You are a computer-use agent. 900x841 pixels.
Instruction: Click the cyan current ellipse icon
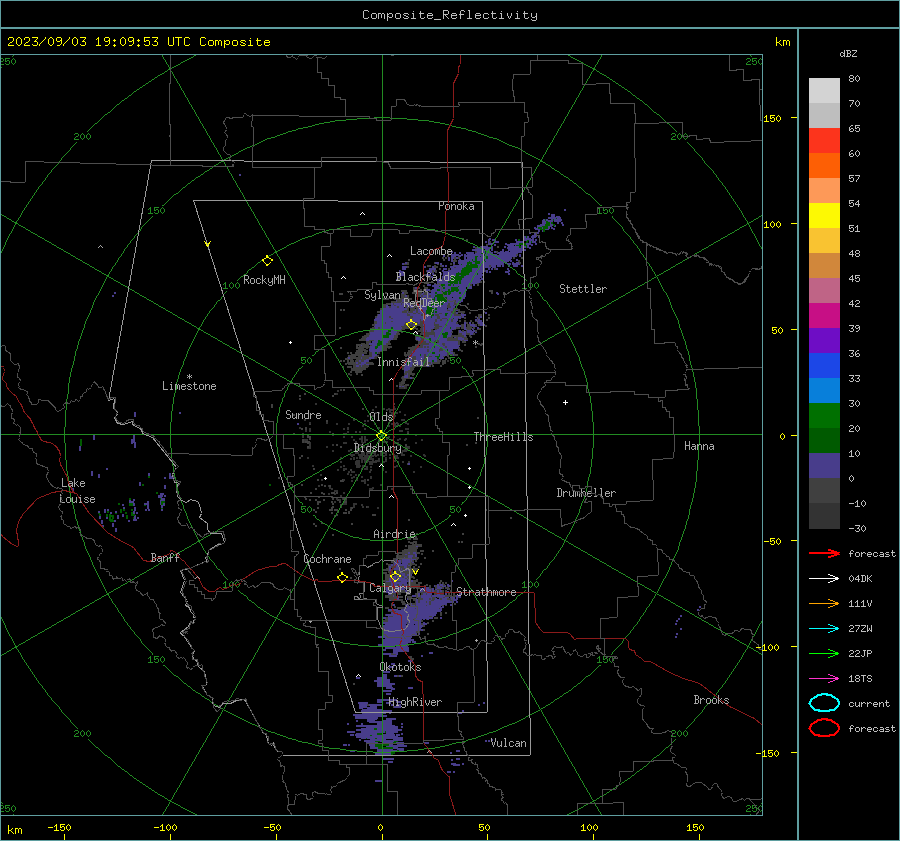click(824, 703)
